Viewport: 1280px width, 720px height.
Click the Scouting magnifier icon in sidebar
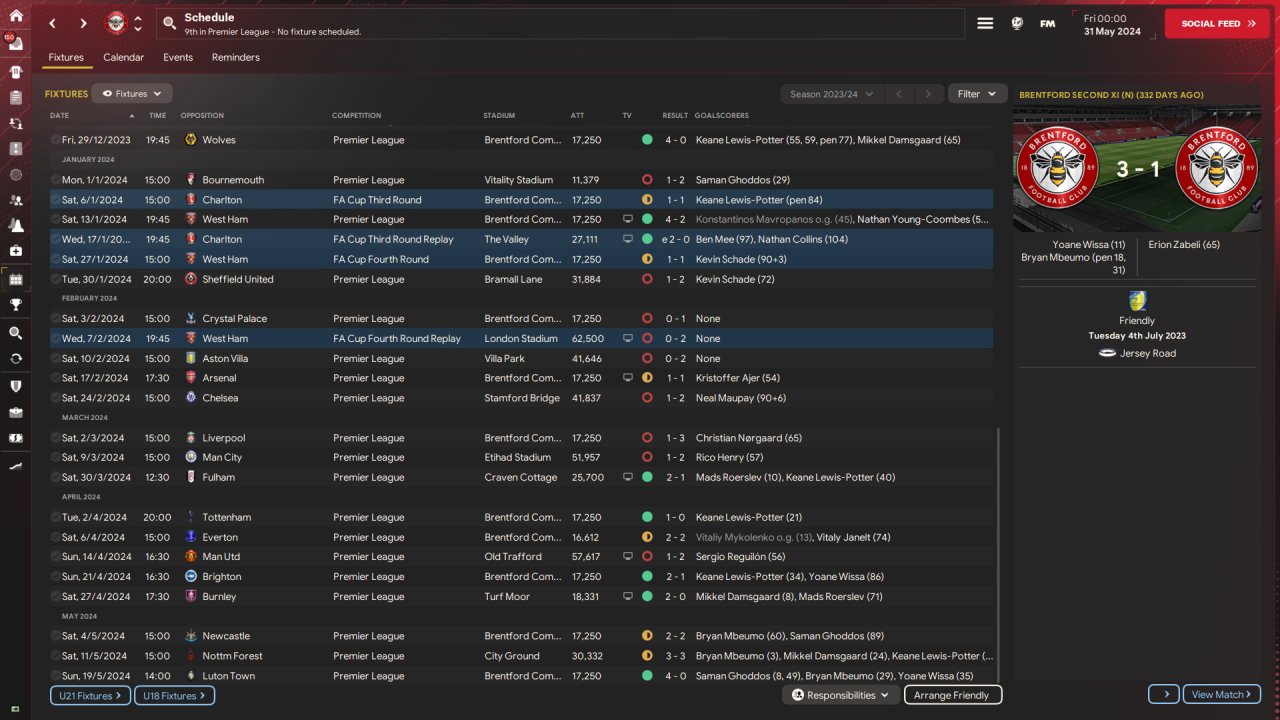(15, 333)
